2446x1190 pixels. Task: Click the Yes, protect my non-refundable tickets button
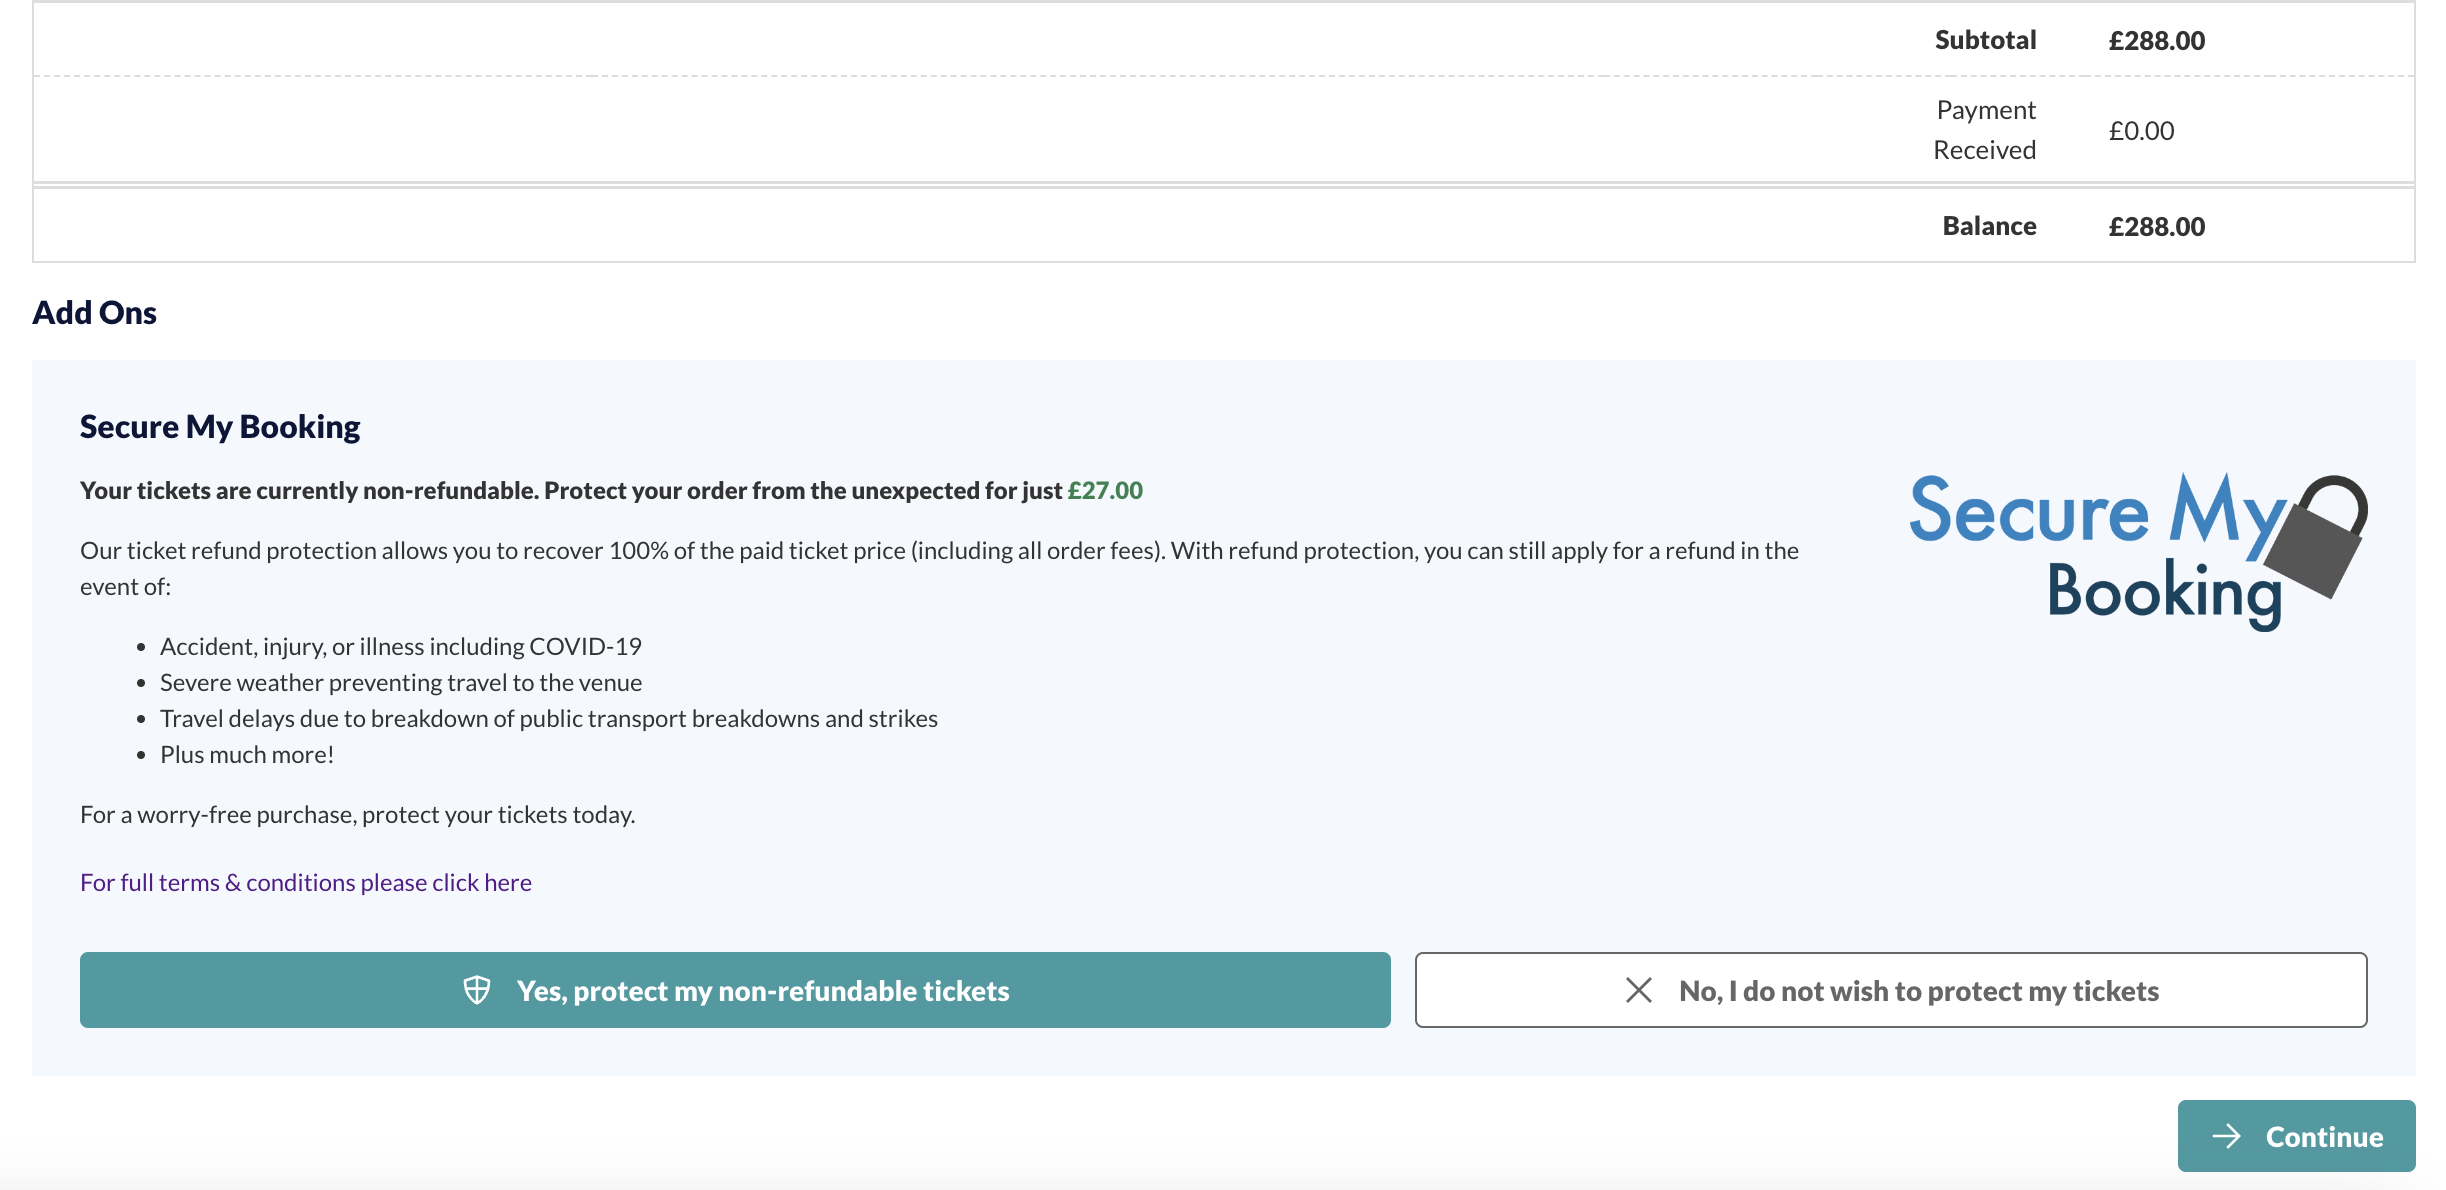(735, 990)
